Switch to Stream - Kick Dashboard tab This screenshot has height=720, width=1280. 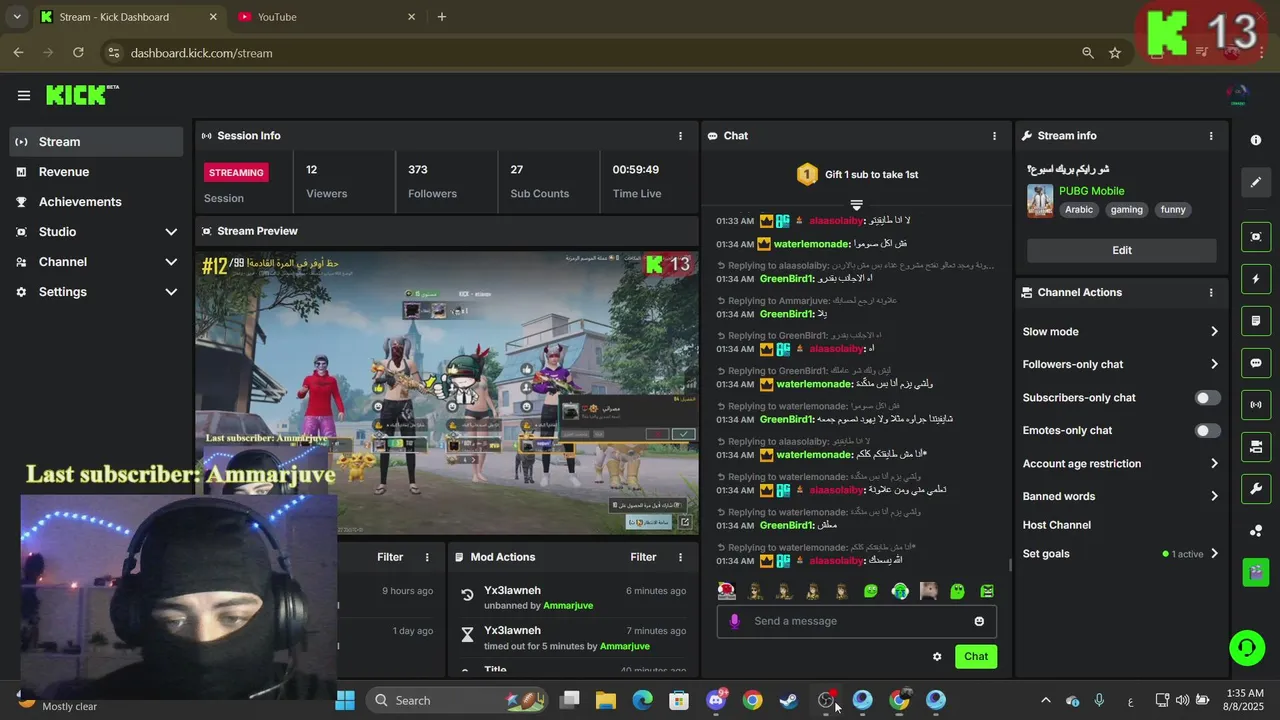[130, 17]
